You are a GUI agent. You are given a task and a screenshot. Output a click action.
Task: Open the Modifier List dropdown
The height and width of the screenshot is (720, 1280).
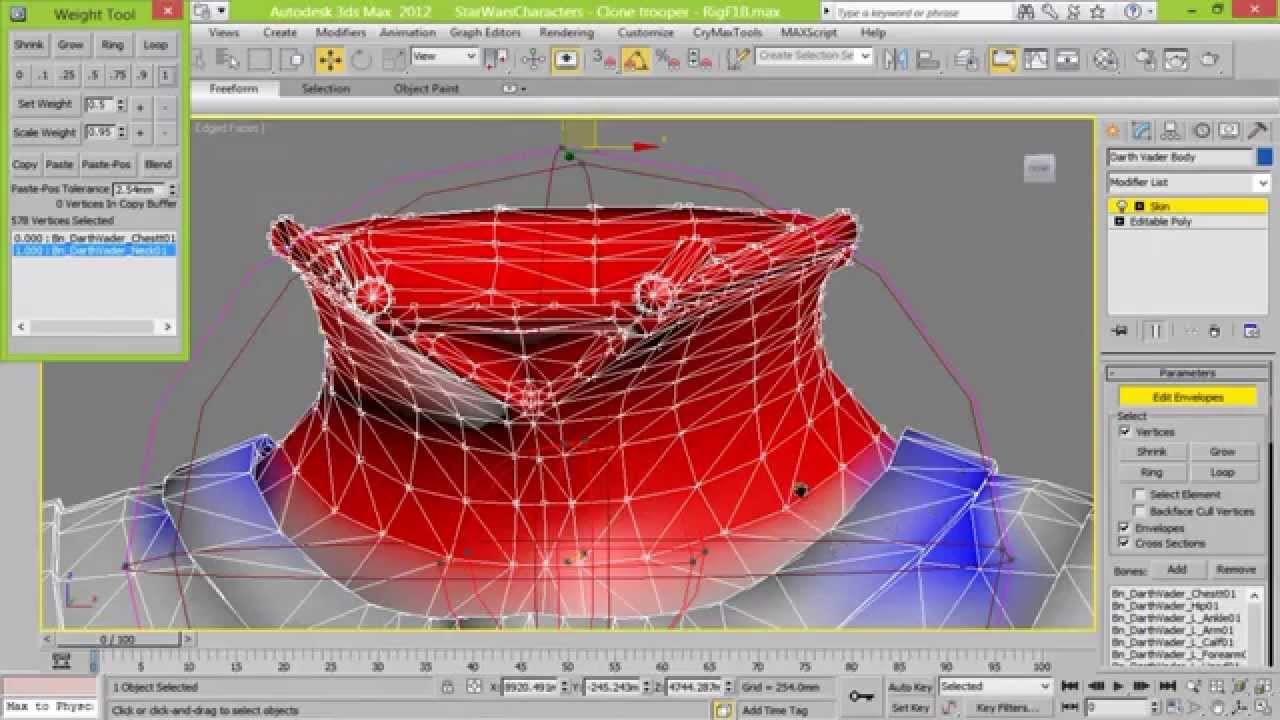1189,183
